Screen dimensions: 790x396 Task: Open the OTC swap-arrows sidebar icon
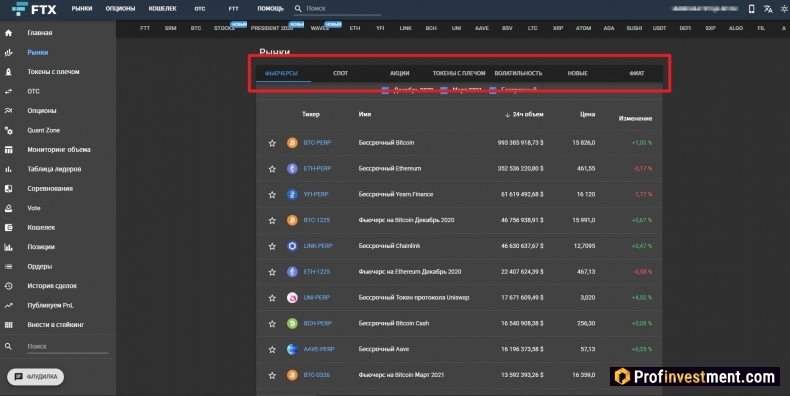(9, 91)
